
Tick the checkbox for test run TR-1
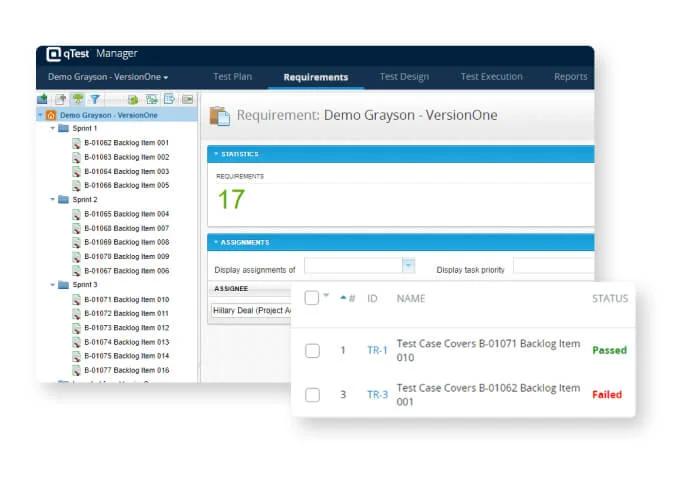point(312,350)
